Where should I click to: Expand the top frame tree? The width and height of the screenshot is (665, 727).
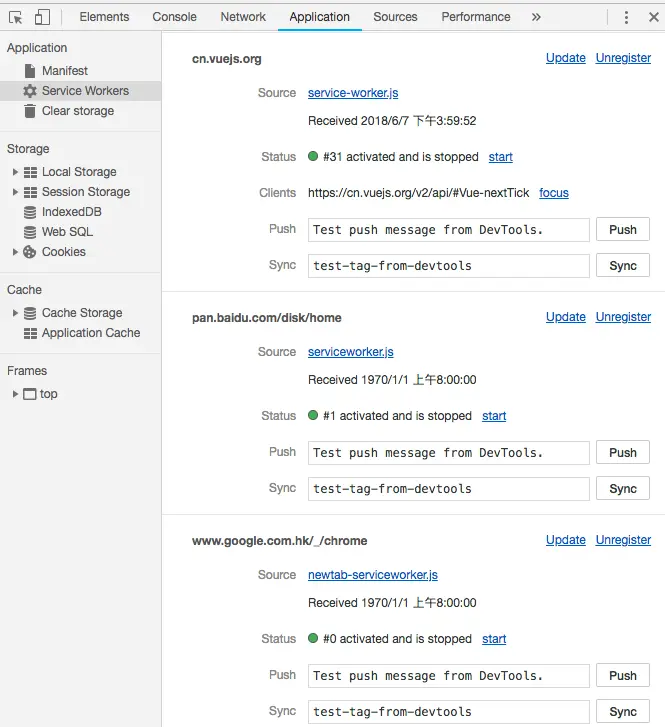15,394
